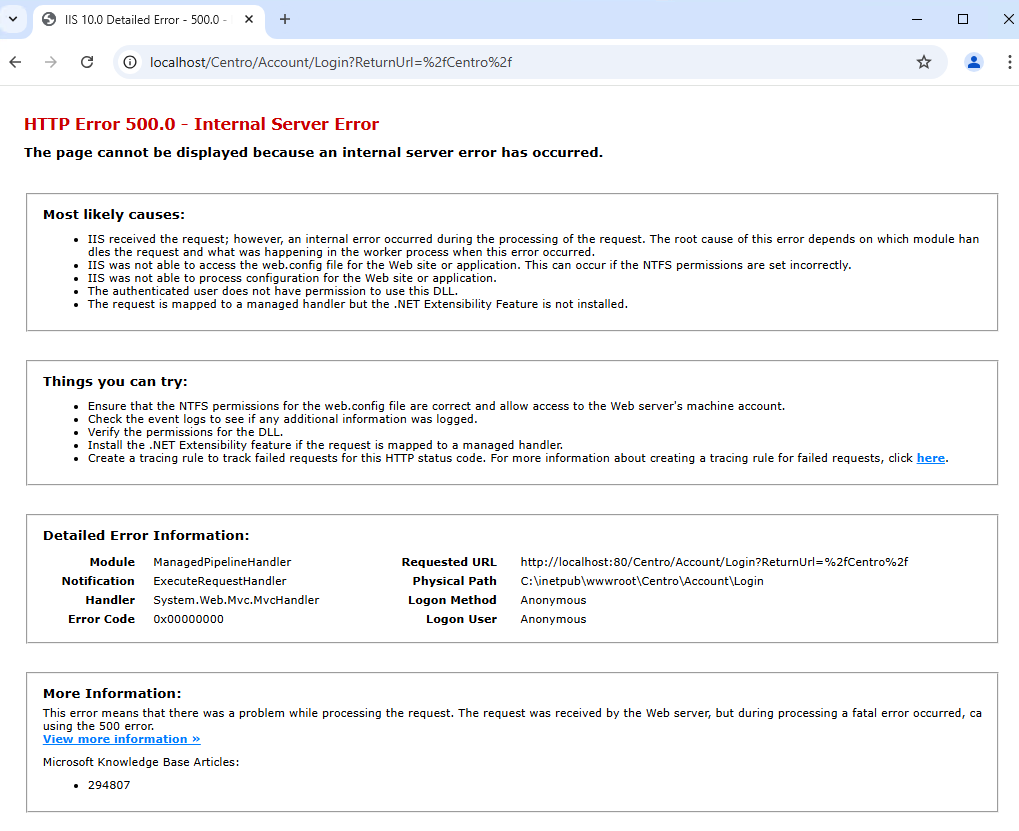This screenshot has width=1019, height=831.
Task: Open the Chrome profile avatar
Action: pos(973,62)
